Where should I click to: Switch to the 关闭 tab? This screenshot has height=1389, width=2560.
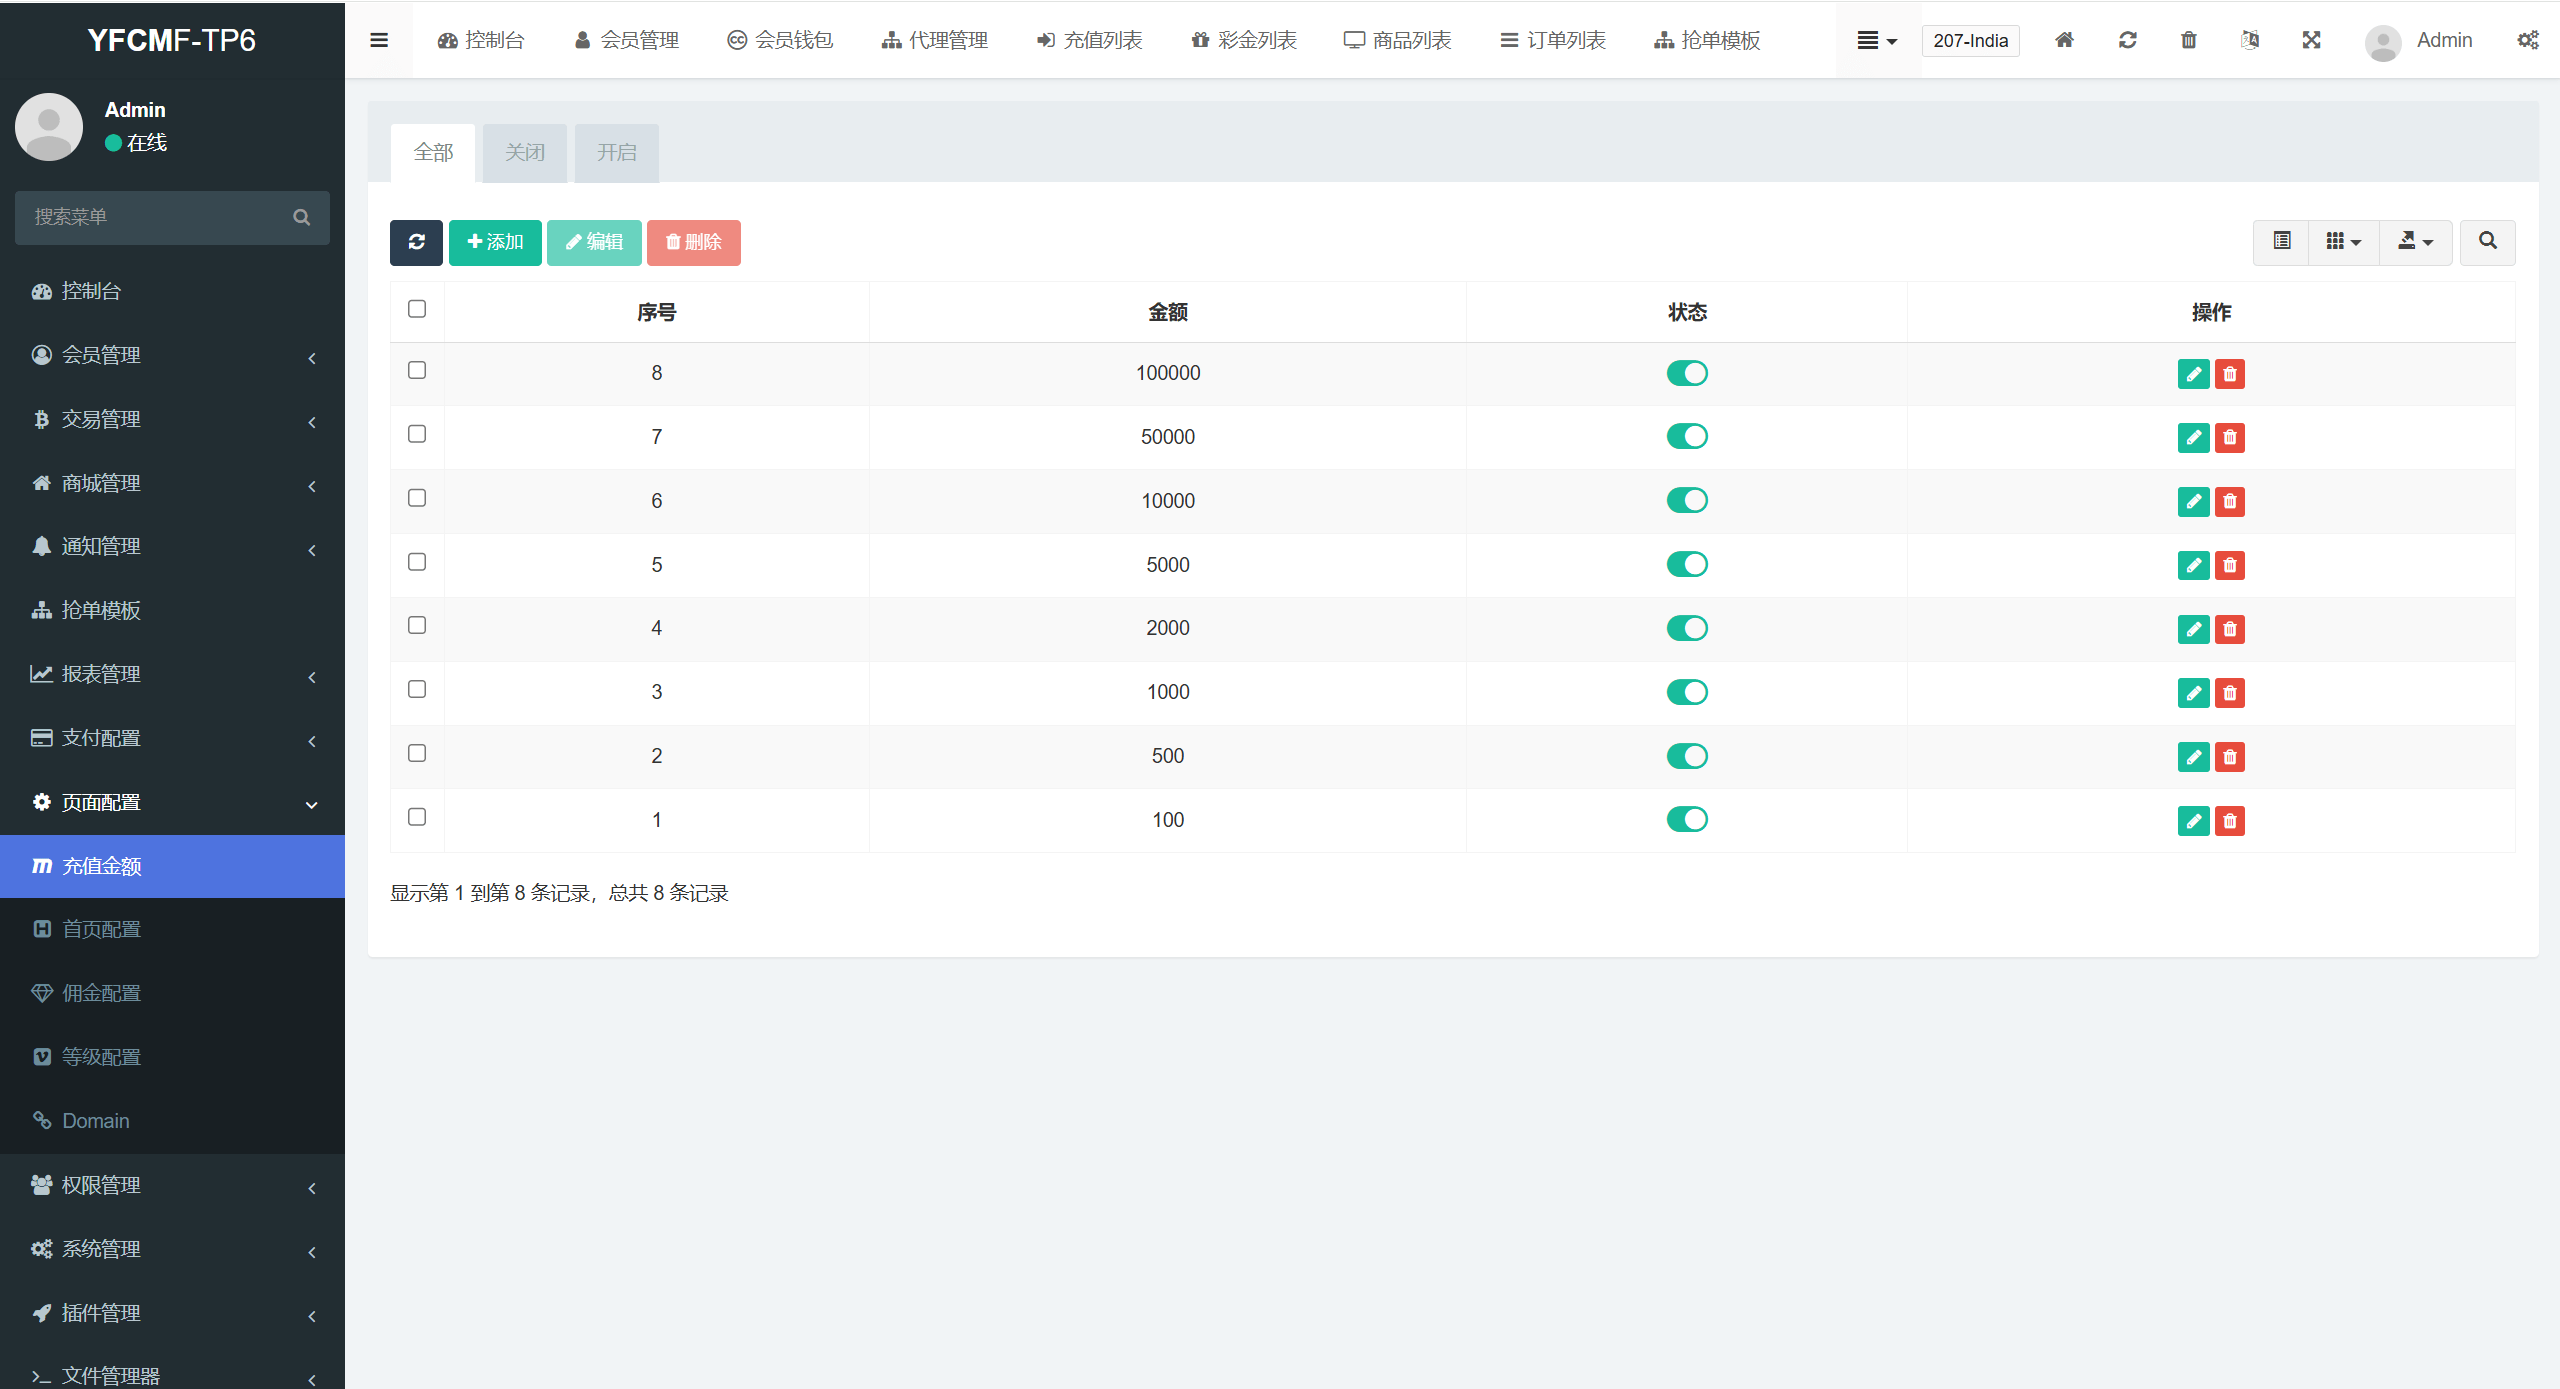tap(525, 153)
